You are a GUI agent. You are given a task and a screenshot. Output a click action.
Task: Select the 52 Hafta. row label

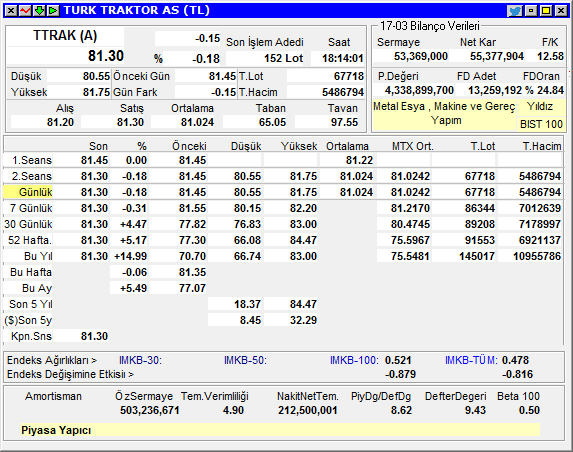(30, 240)
